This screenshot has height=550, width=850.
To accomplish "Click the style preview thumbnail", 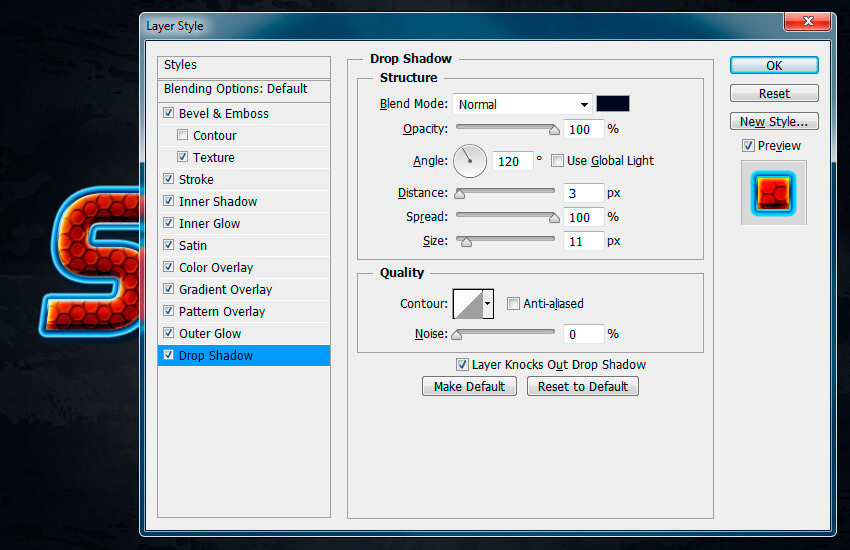I will (773, 192).
